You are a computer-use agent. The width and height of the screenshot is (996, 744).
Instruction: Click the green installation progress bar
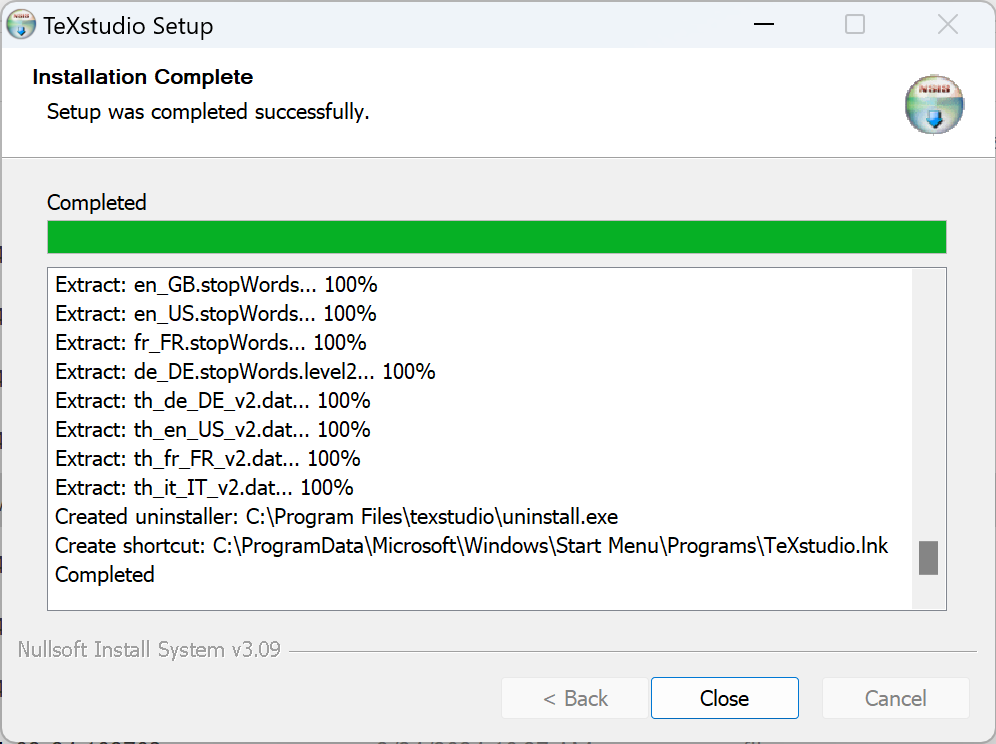(496, 237)
